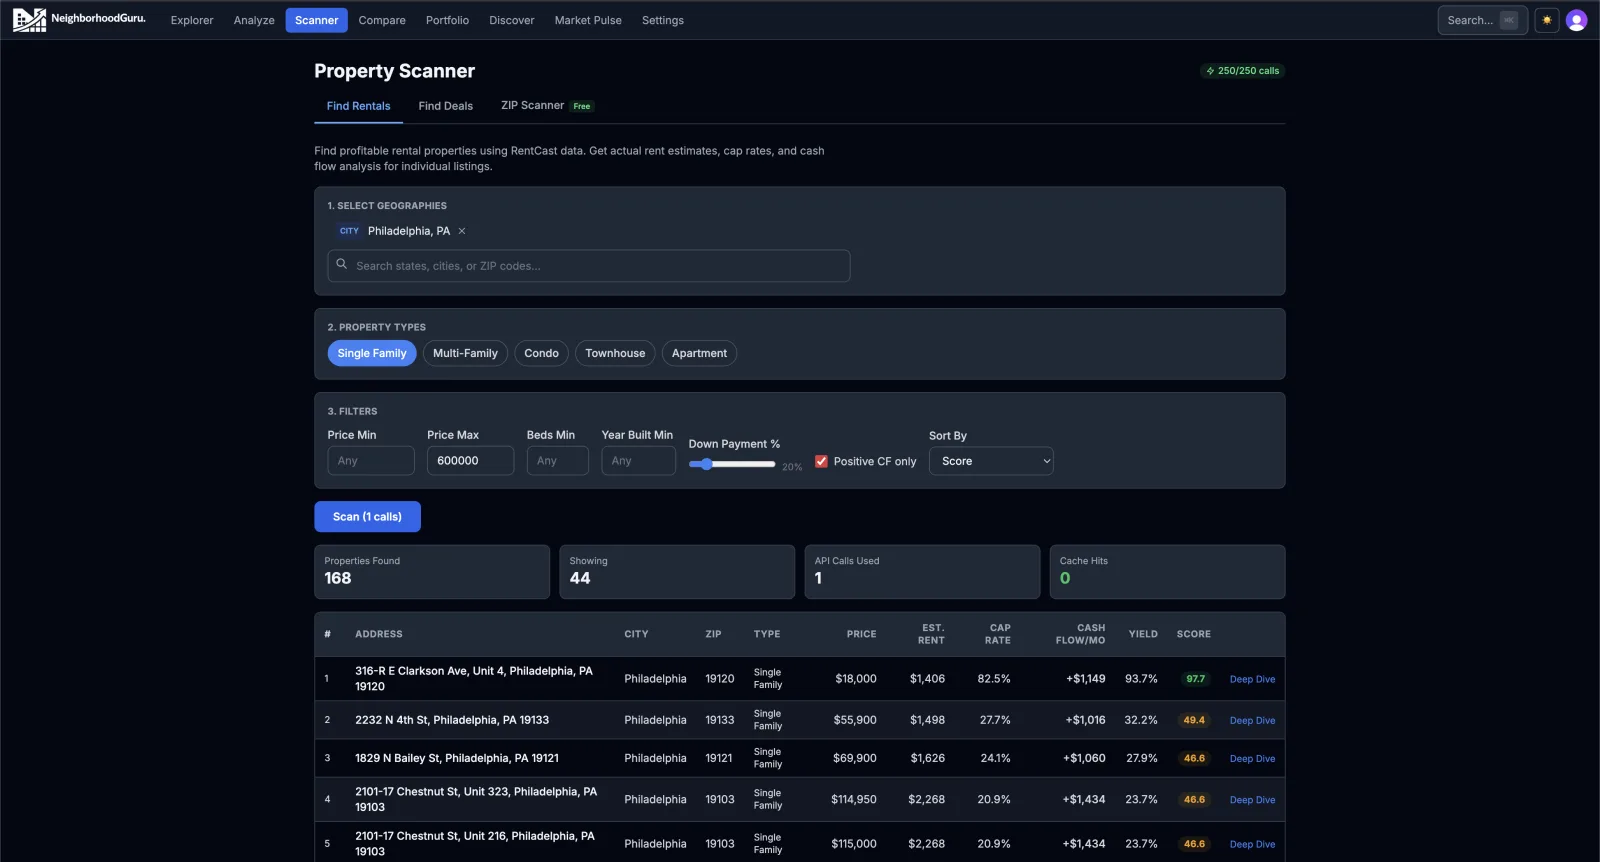
Task: Click the NeighborhoodGuru logo icon
Action: pyautogui.click(x=29, y=20)
